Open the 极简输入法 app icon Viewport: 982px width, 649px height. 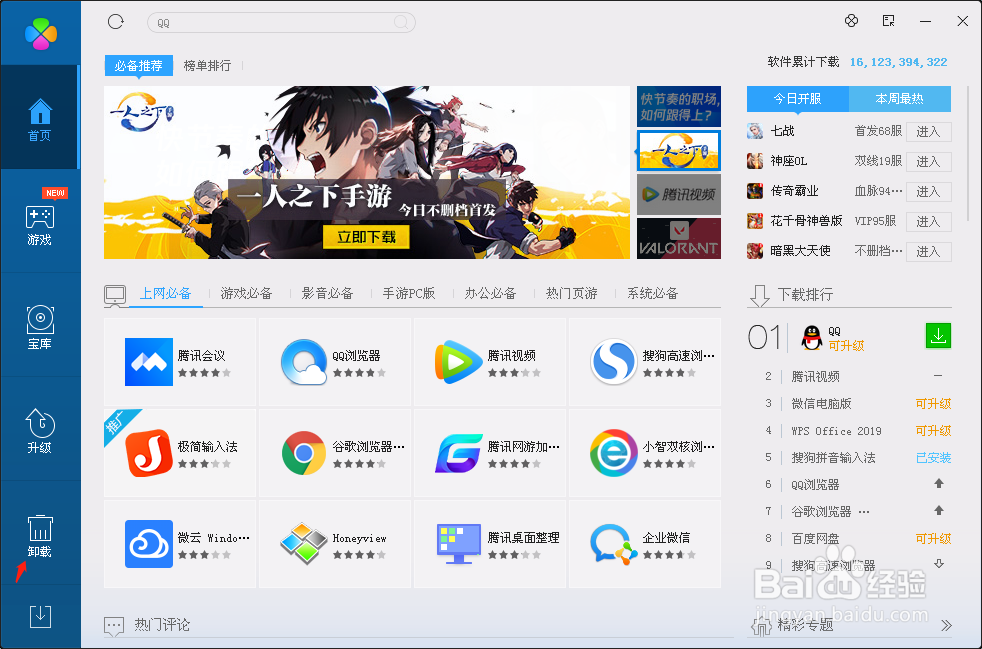148,453
